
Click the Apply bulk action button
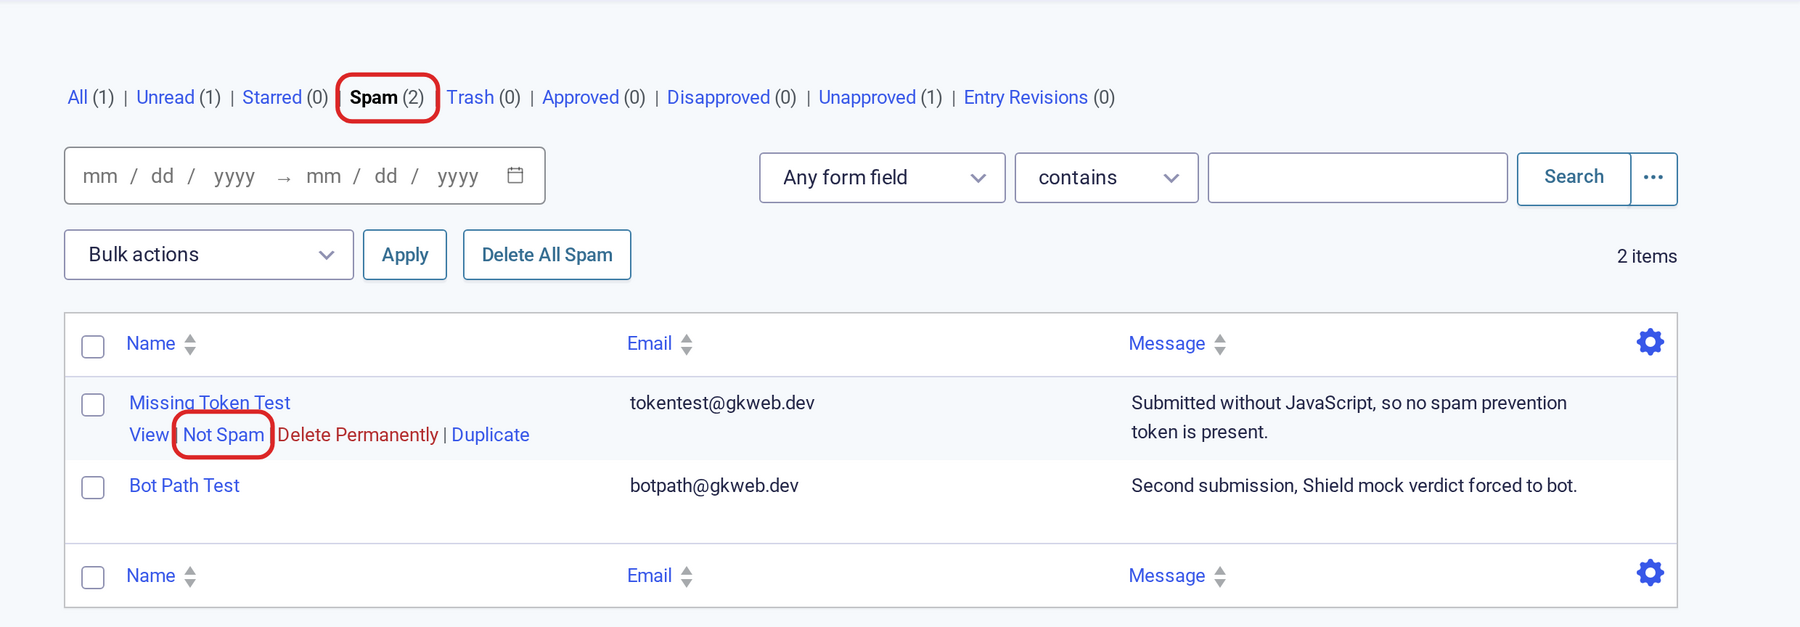point(405,255)
